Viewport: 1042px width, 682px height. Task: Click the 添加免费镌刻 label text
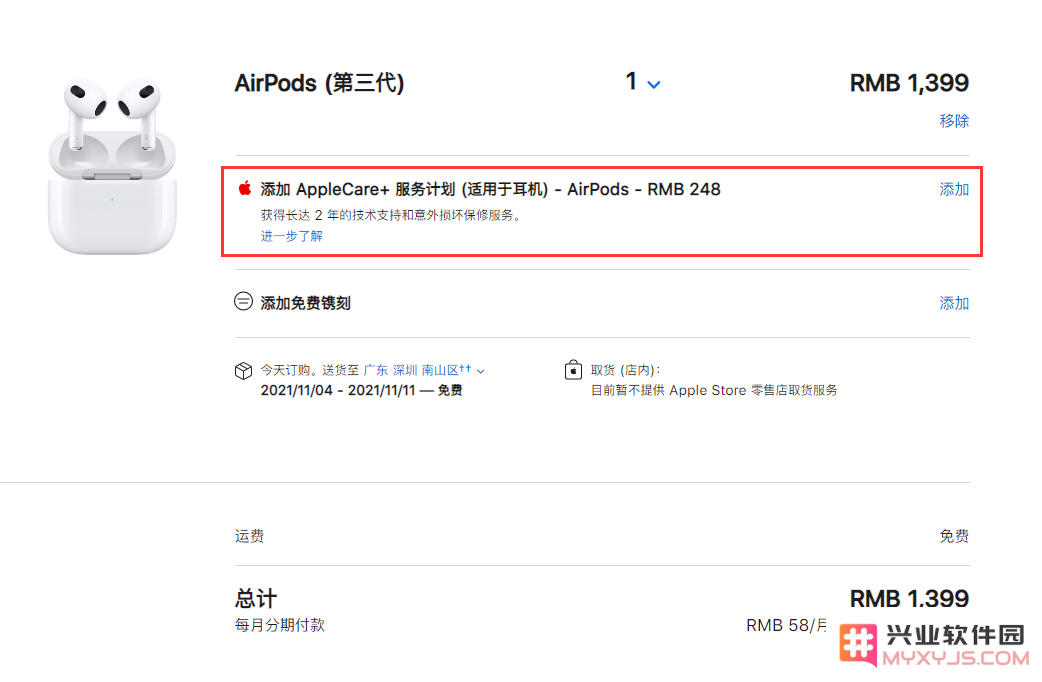306,303
